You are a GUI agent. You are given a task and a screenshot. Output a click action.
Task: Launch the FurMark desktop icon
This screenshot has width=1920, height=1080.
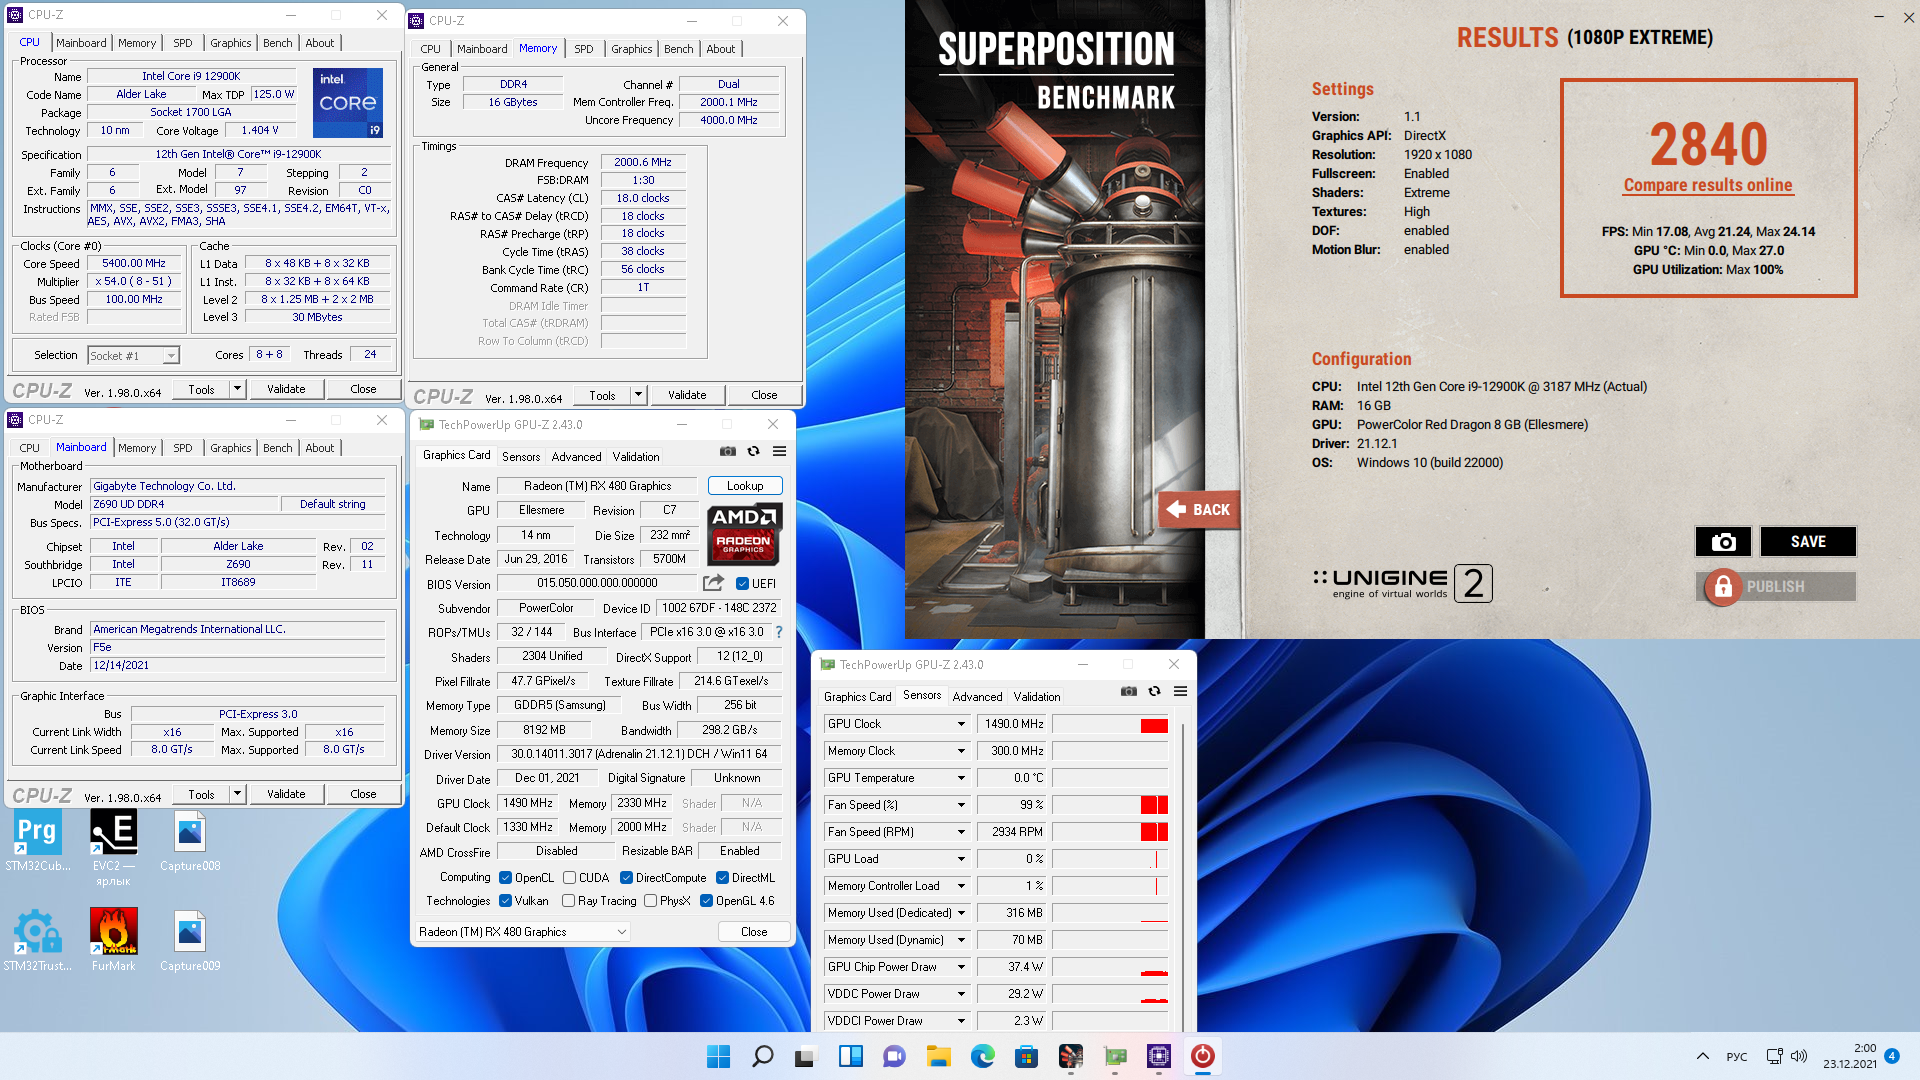(x=114, y=941)
